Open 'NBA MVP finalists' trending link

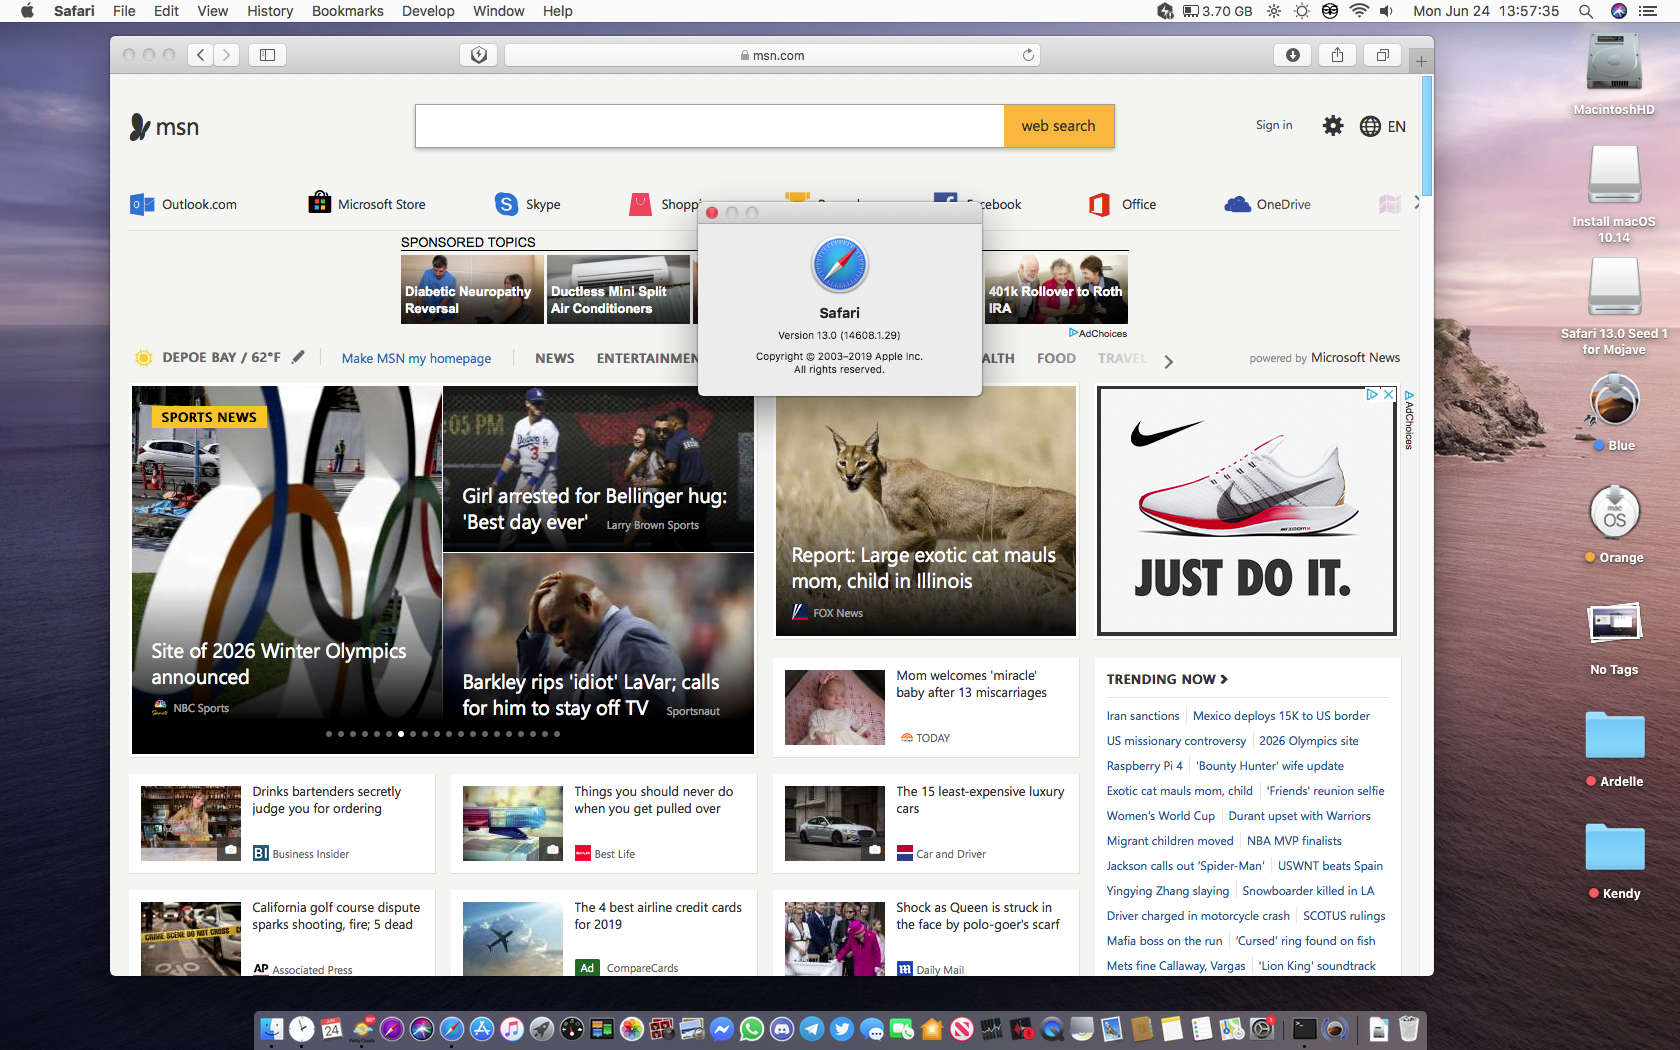[x=1294, y=841]
